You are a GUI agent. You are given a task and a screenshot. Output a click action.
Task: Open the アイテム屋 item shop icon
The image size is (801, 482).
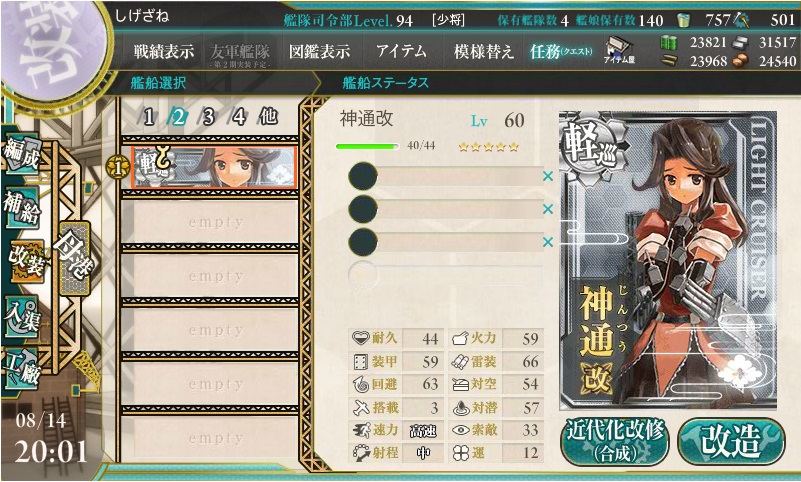pyautogui.click(x=619, y=51)
